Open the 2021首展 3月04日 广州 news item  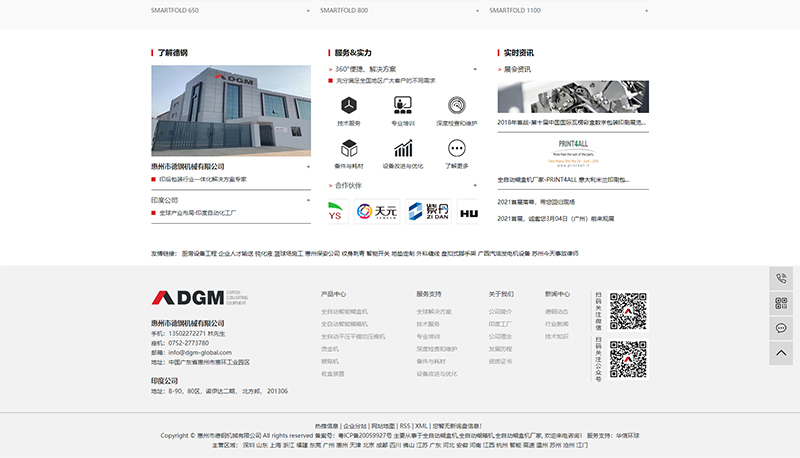coord(556,218)
